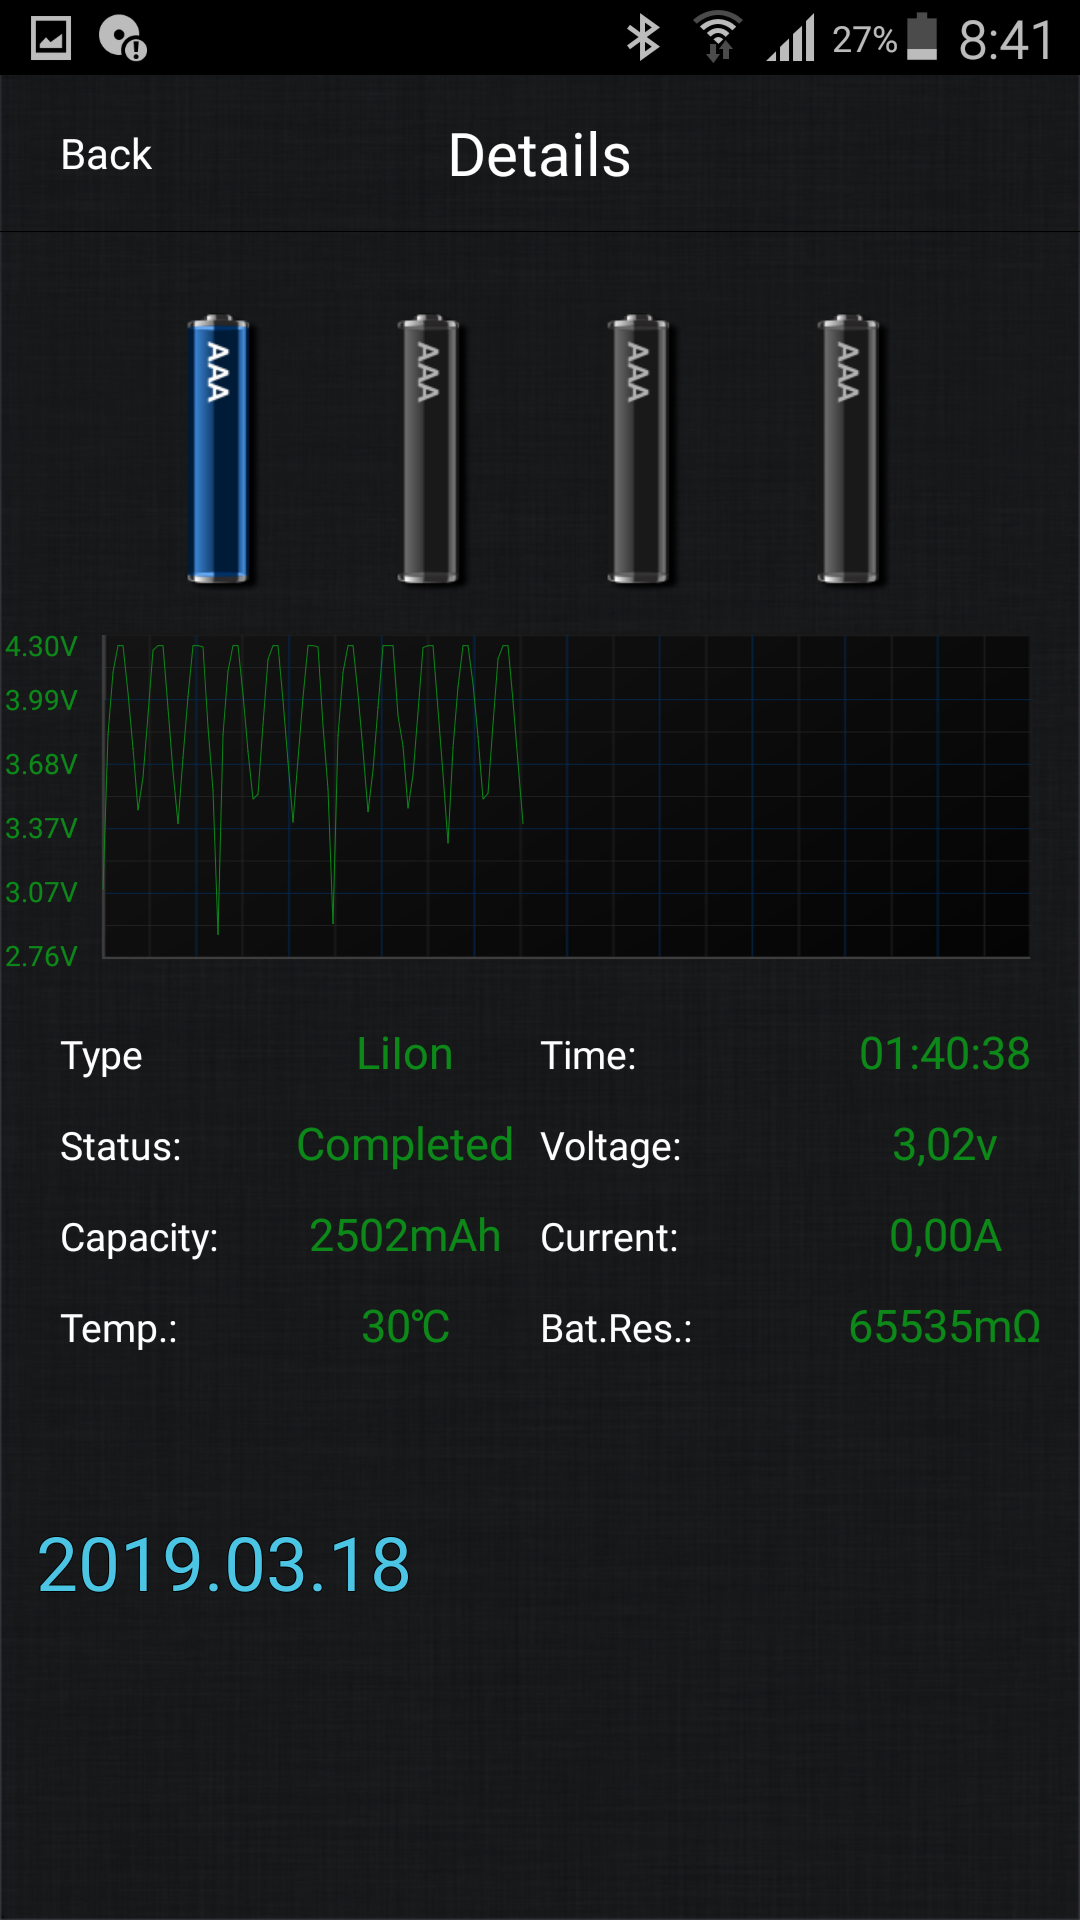Tap the voltage history graph
Viewport: 1080px width, 1920px height.
(x=566, y=797)
